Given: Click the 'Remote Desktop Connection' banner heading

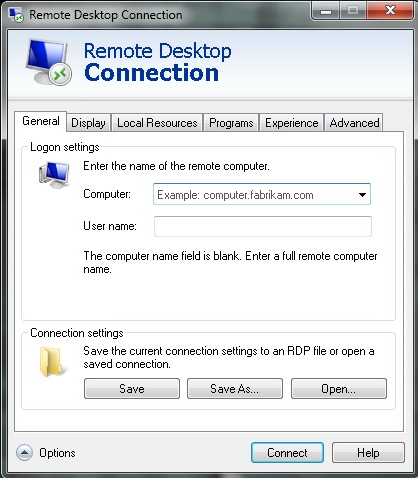Looking at the screenshot, I should tap(157, 62).
